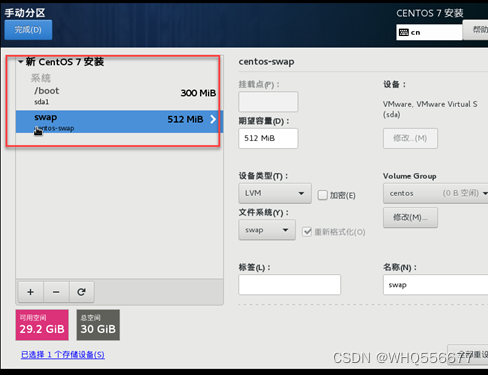Toggle the 重新格式化(O) reformat checkbox
488x375 pixels.
[307, 232]
